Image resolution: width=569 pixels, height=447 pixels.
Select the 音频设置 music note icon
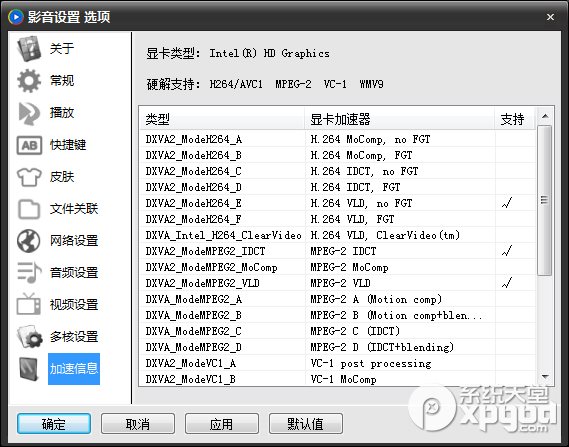pyautogui.click(x=29, y=272)
